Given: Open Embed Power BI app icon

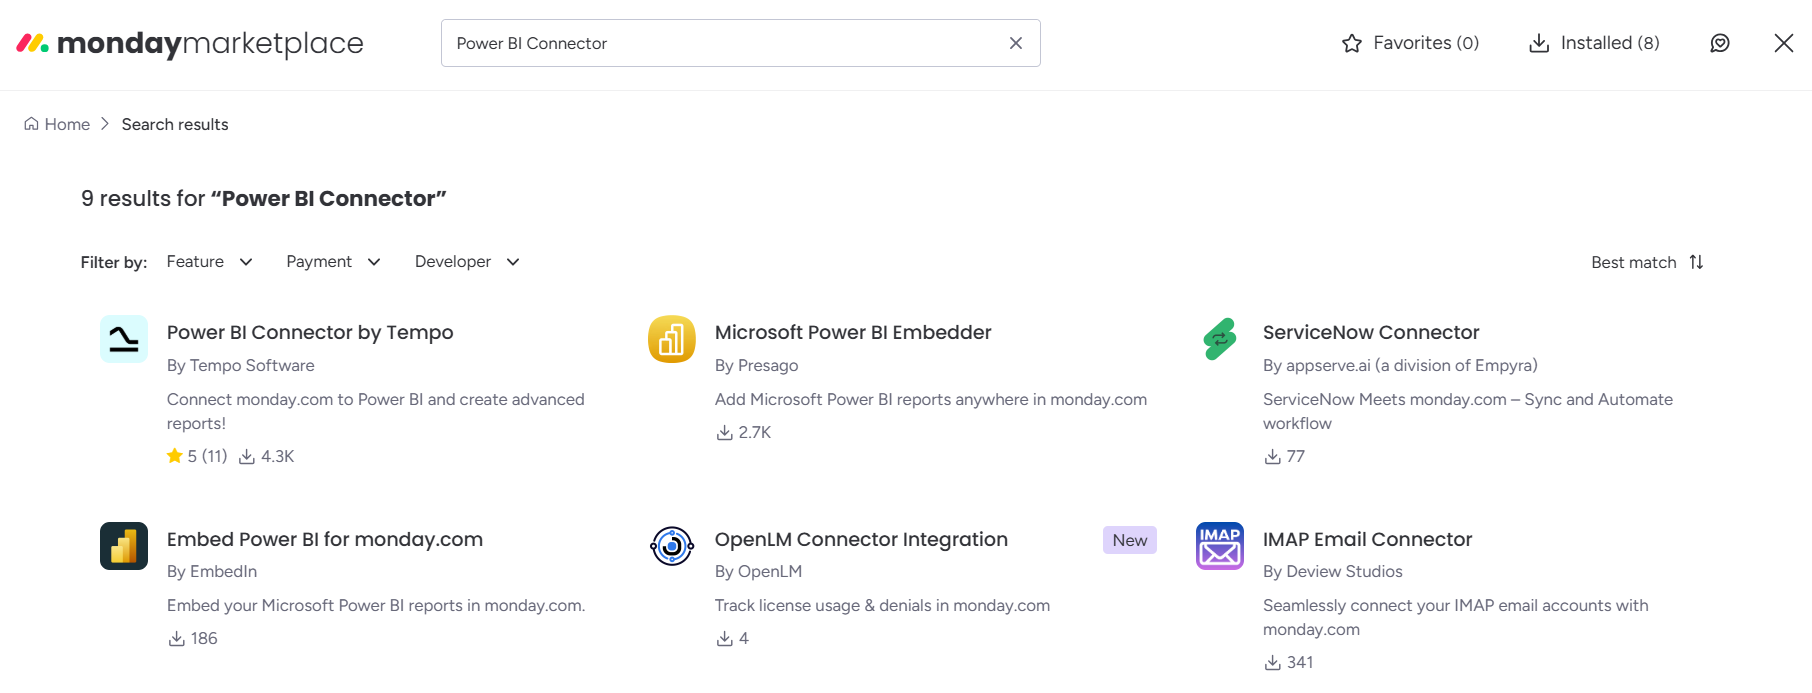Looking at the screenshot, I should pyautogui.click(x=124, y=546).
